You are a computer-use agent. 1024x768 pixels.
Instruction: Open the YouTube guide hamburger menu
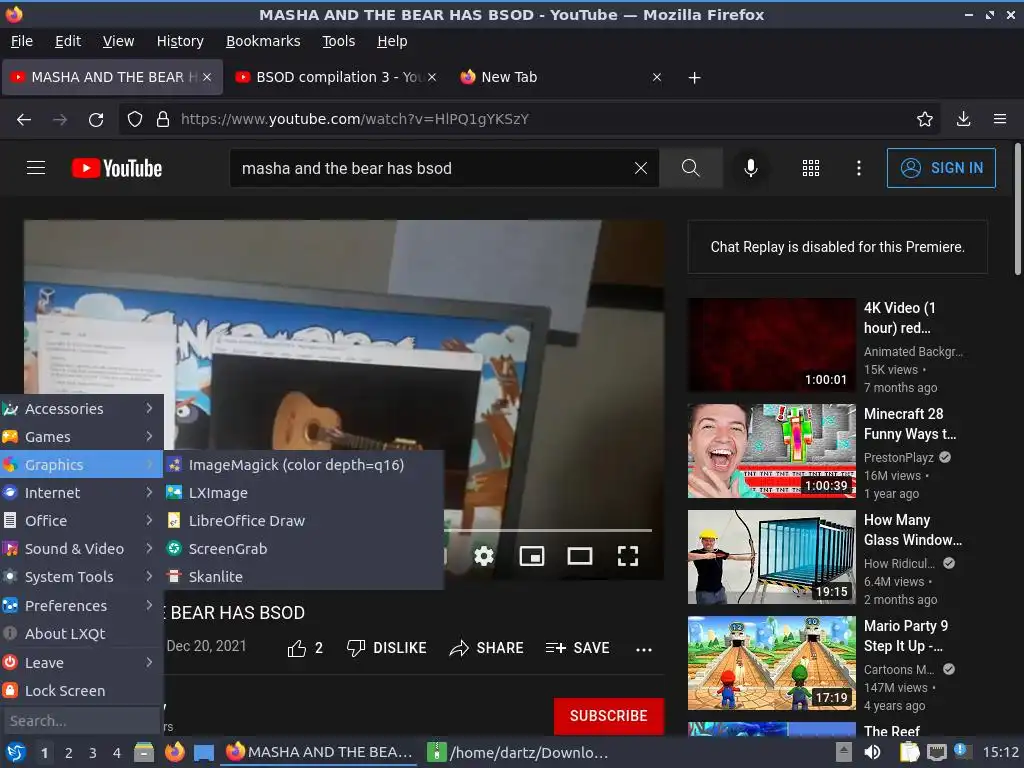click(36, 168)
